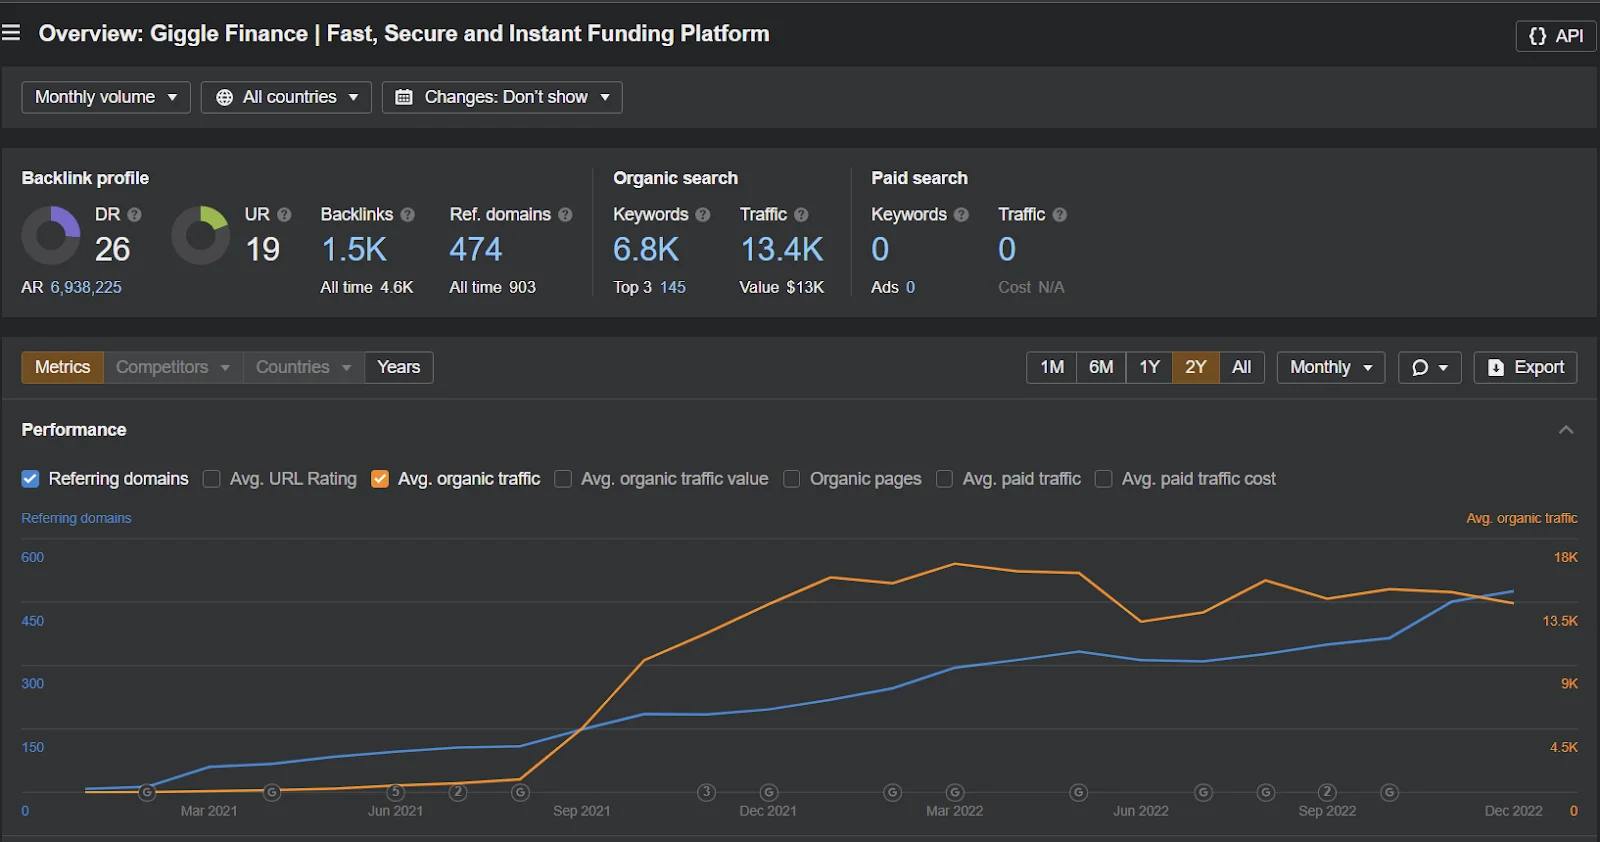Enable the Avg. paid traffic checkbox
Screen dimensions: 1600x842
944,479
